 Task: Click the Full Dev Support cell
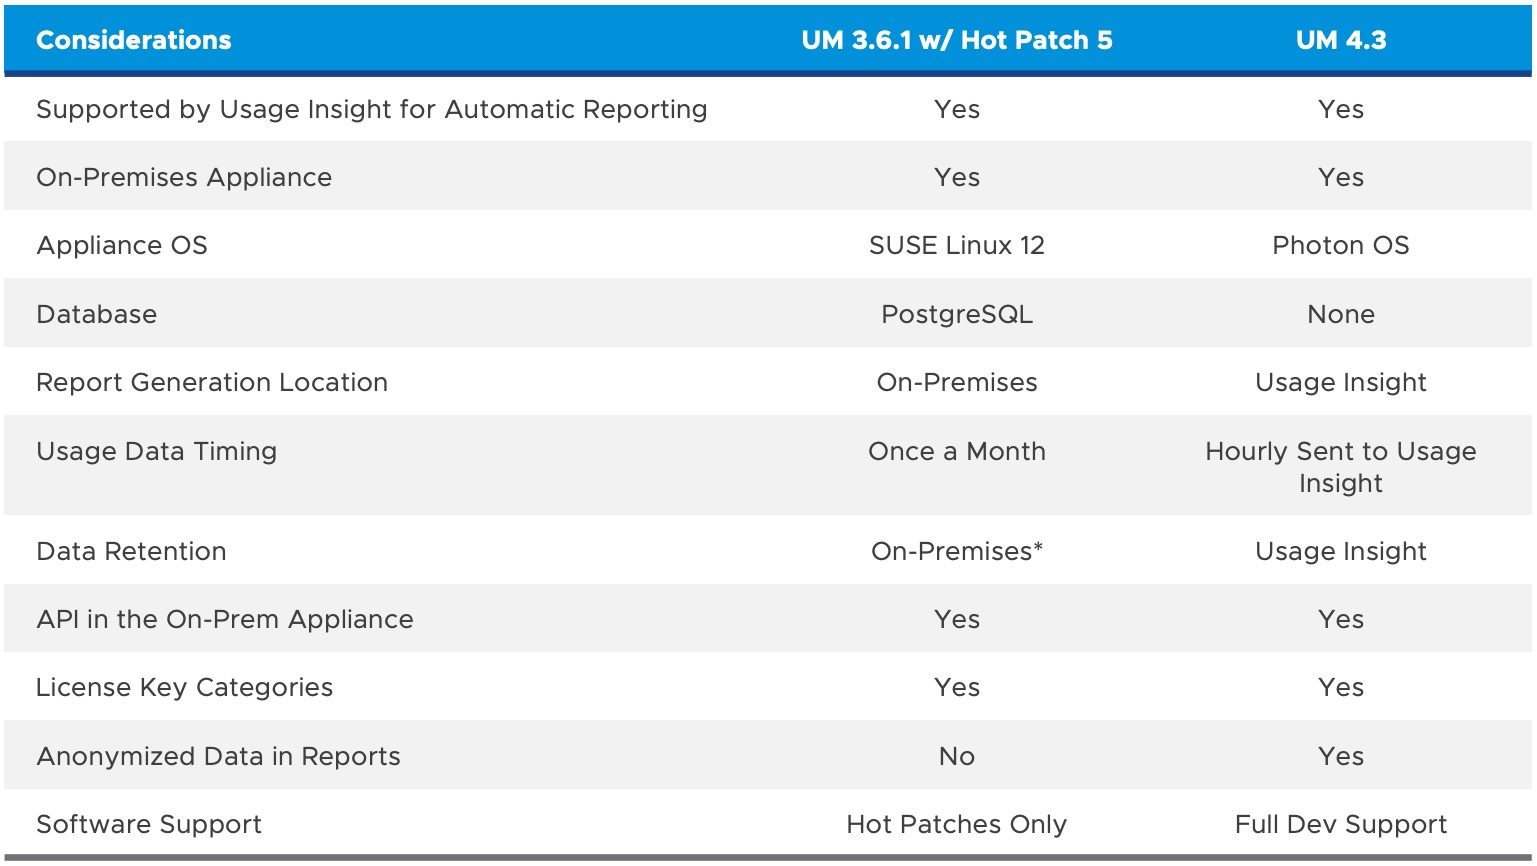(x=1340, y=824)
